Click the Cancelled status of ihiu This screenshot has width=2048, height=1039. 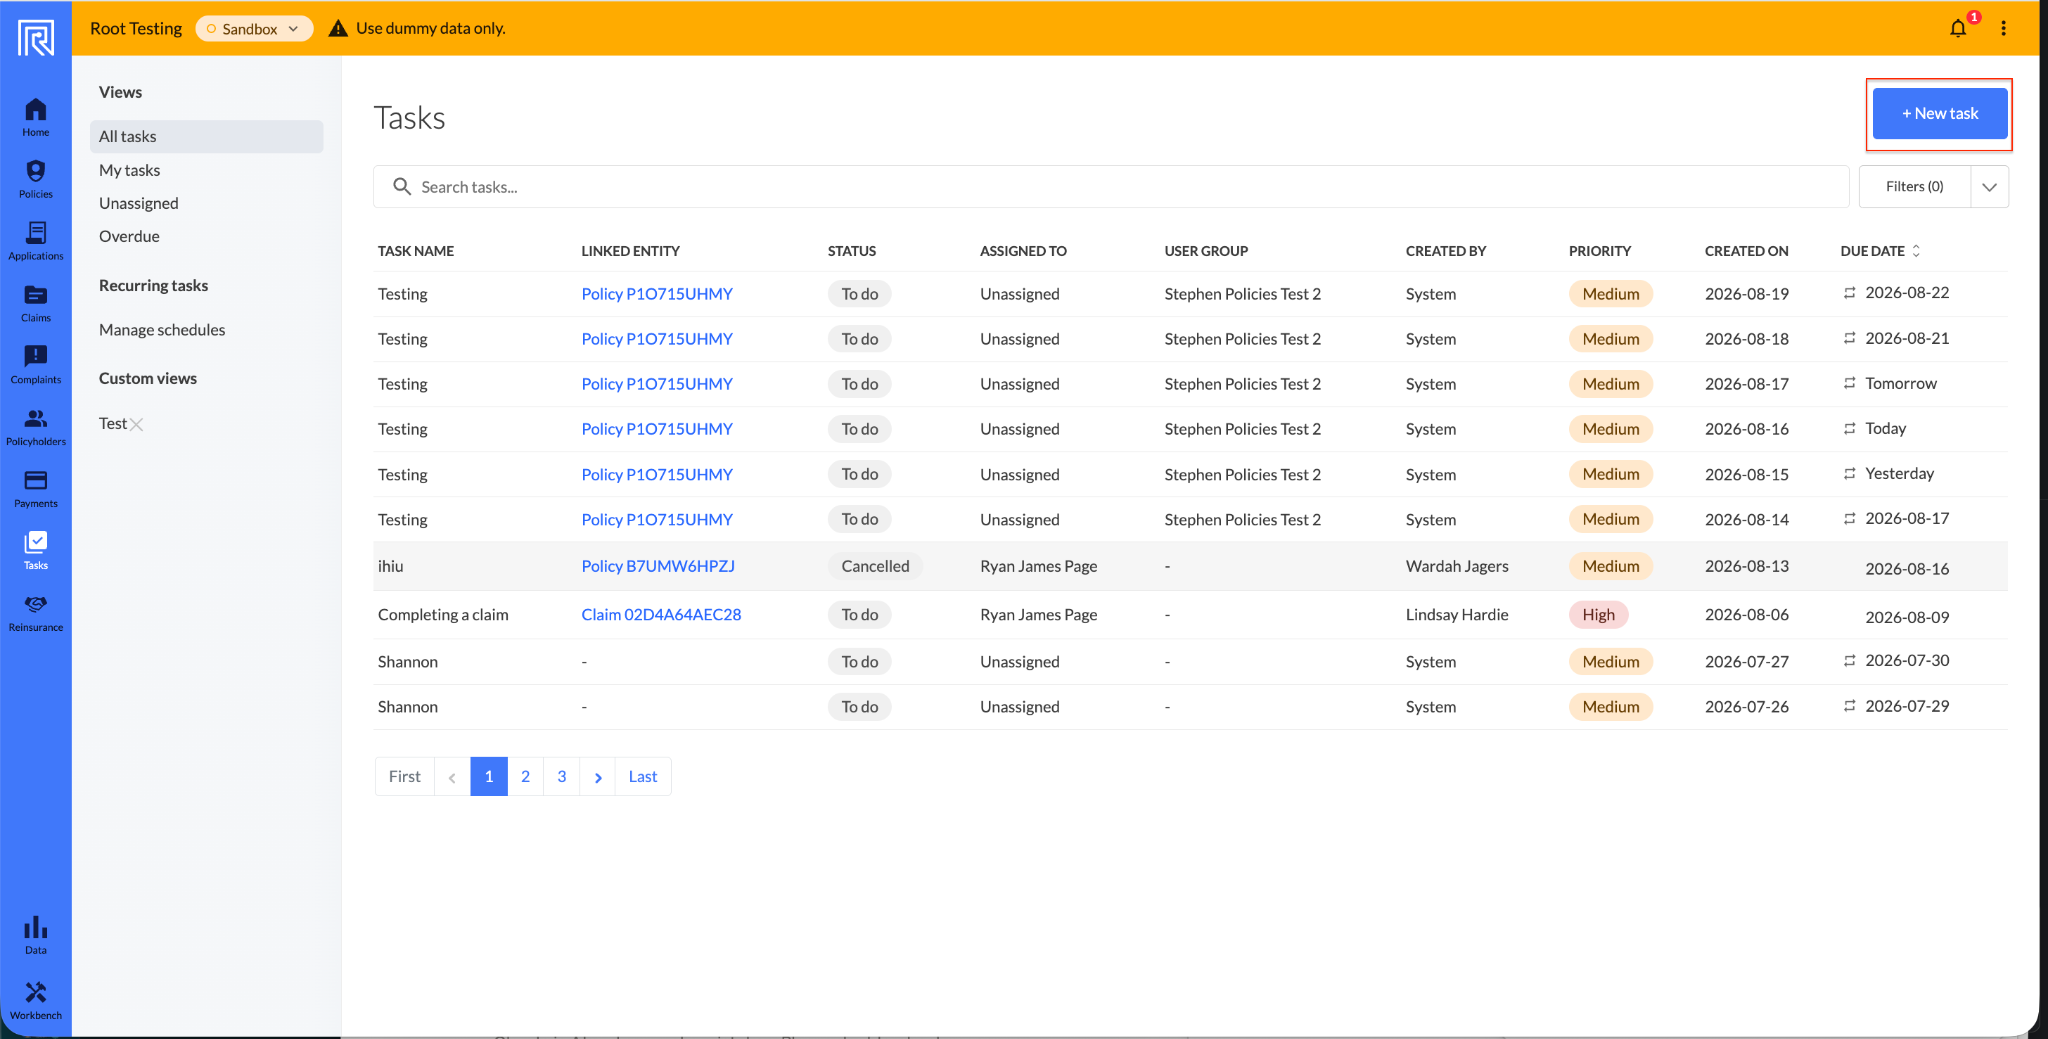pos(875,566)
